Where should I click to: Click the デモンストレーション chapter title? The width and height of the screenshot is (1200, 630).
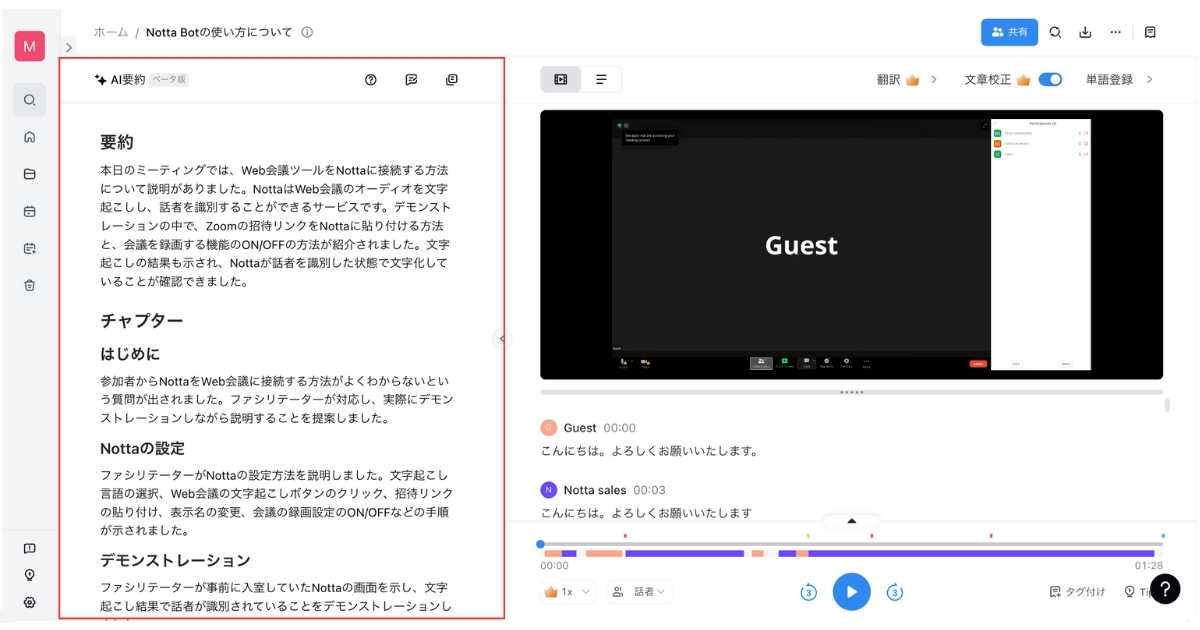(x=175, y=560)
